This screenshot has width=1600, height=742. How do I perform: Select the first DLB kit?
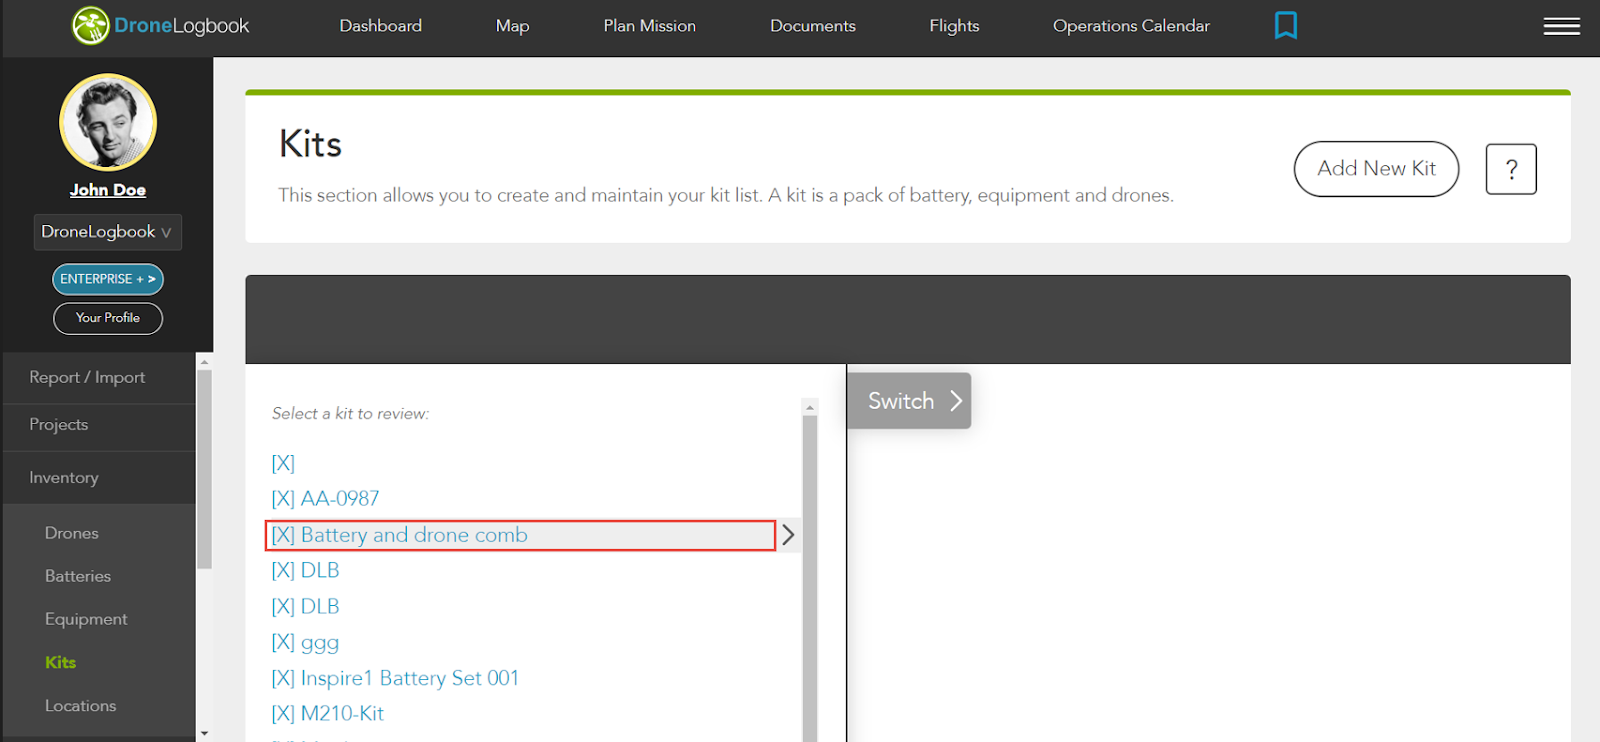click(305, 570)
